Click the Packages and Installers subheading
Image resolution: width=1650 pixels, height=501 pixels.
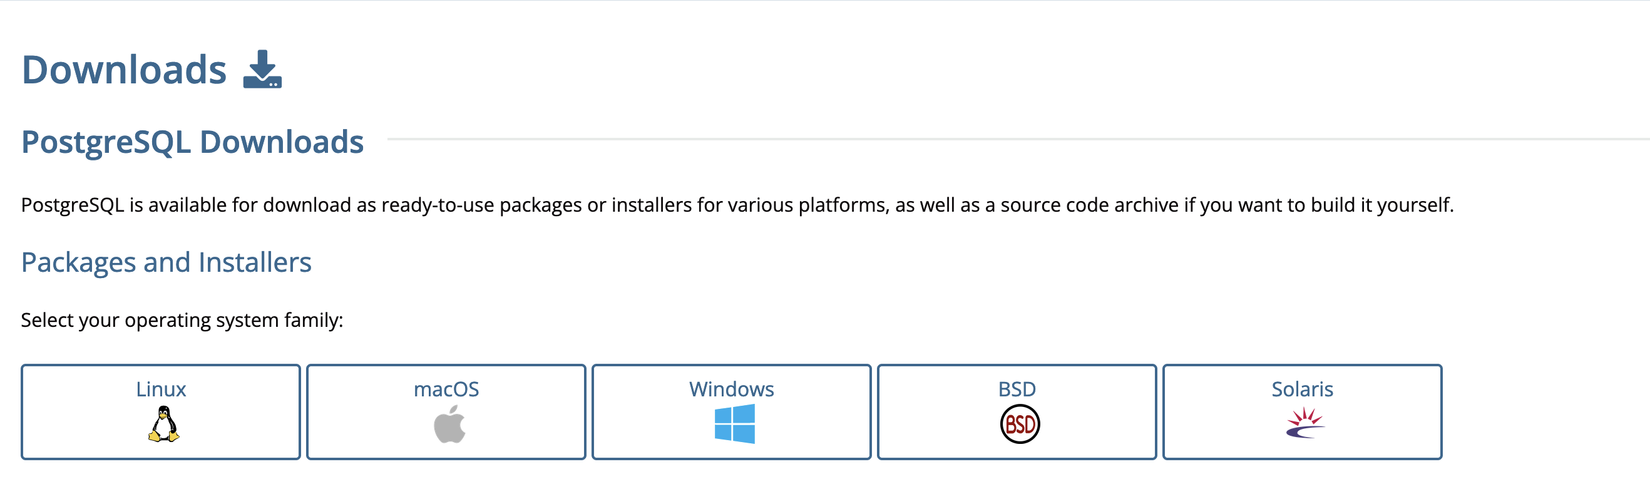(166, 262)
